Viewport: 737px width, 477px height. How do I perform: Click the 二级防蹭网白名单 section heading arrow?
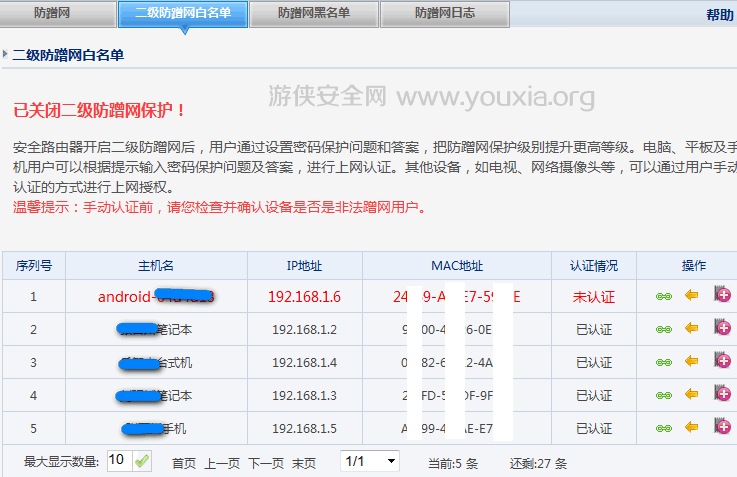(5, 54)
